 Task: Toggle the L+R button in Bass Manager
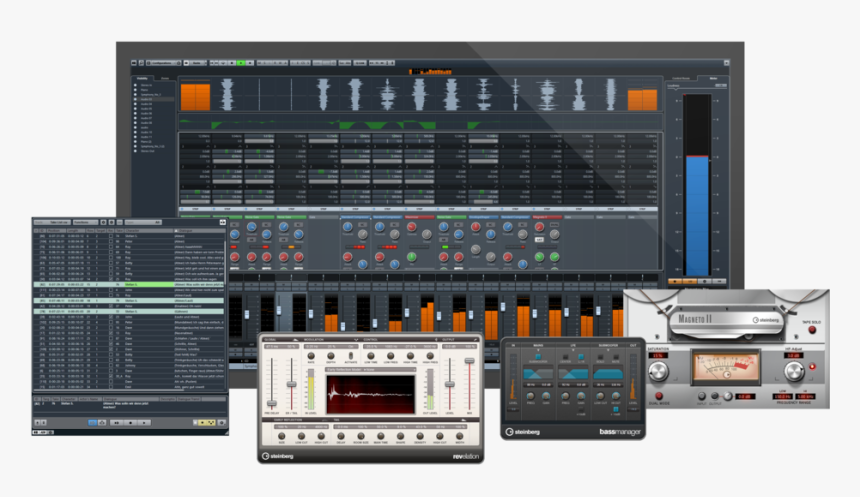pos(581,357)
